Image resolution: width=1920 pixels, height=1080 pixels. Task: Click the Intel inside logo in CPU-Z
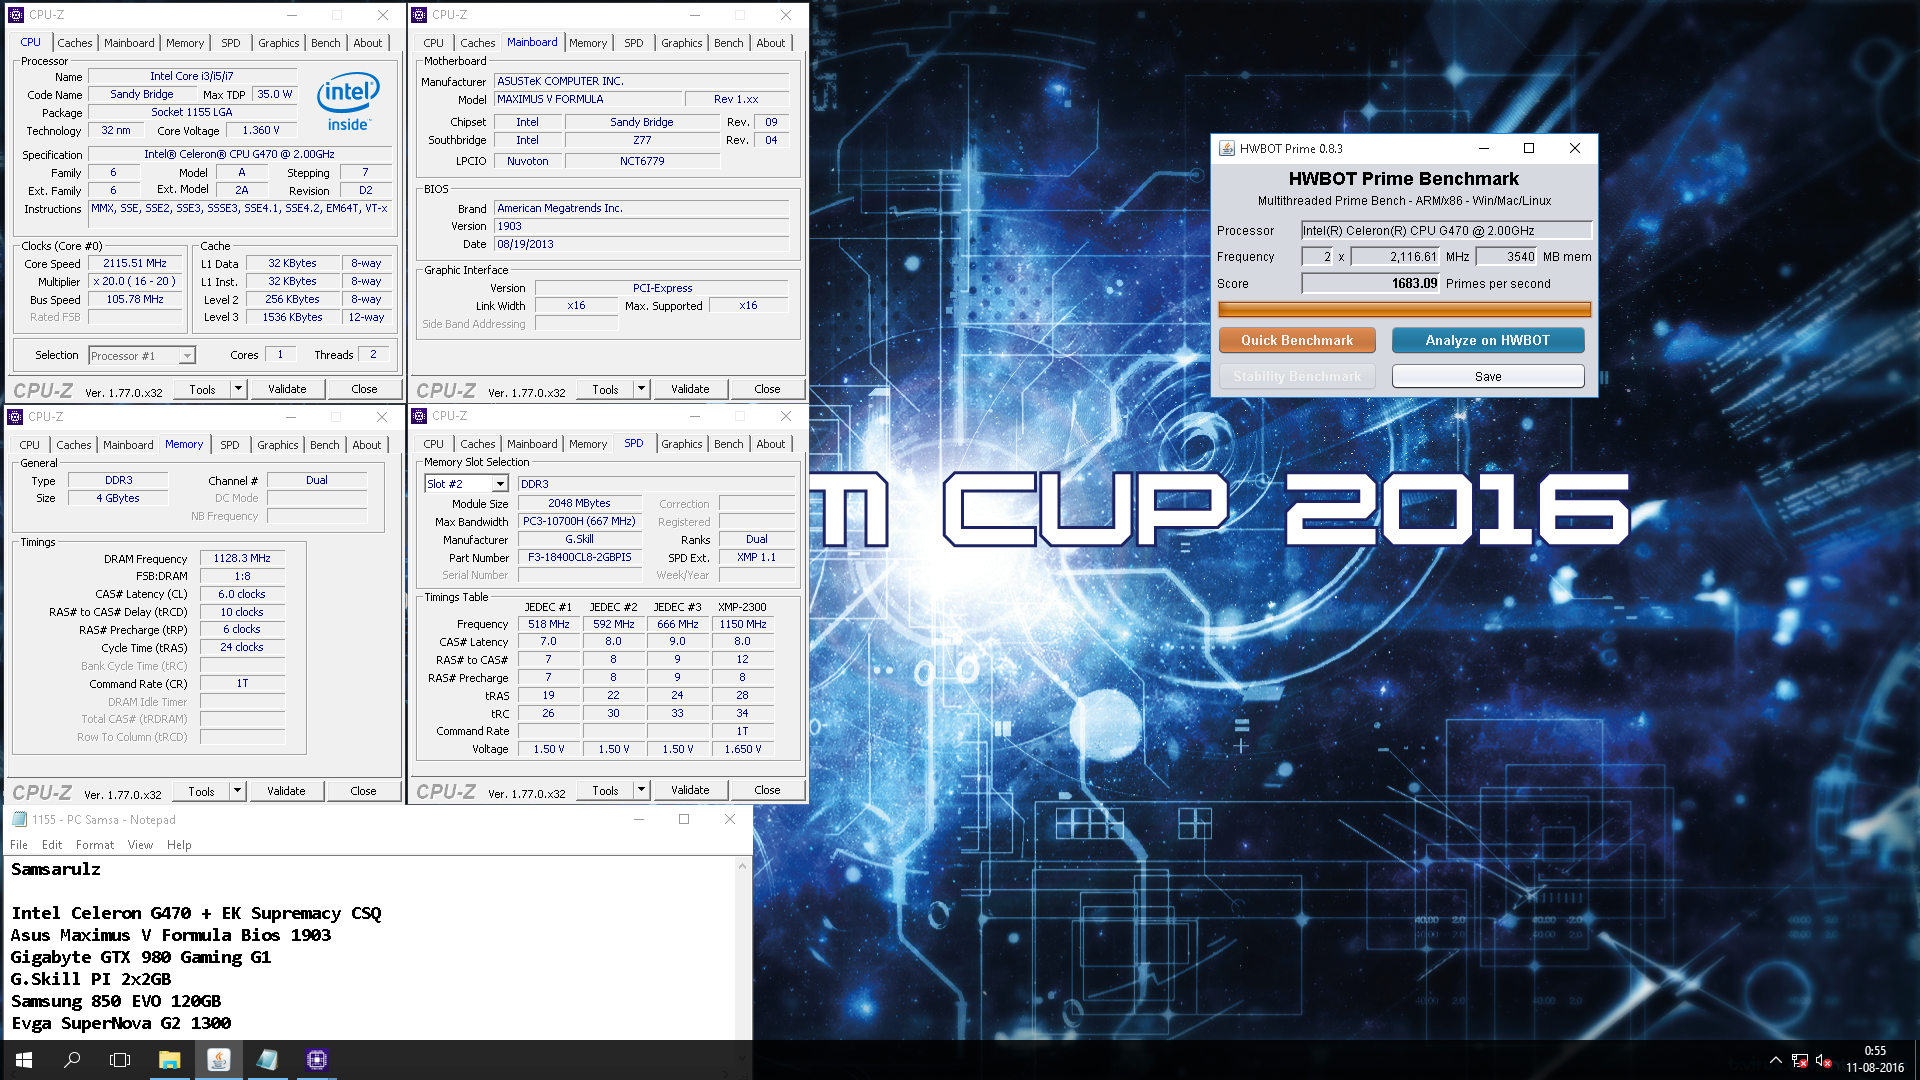pos(348,101)
